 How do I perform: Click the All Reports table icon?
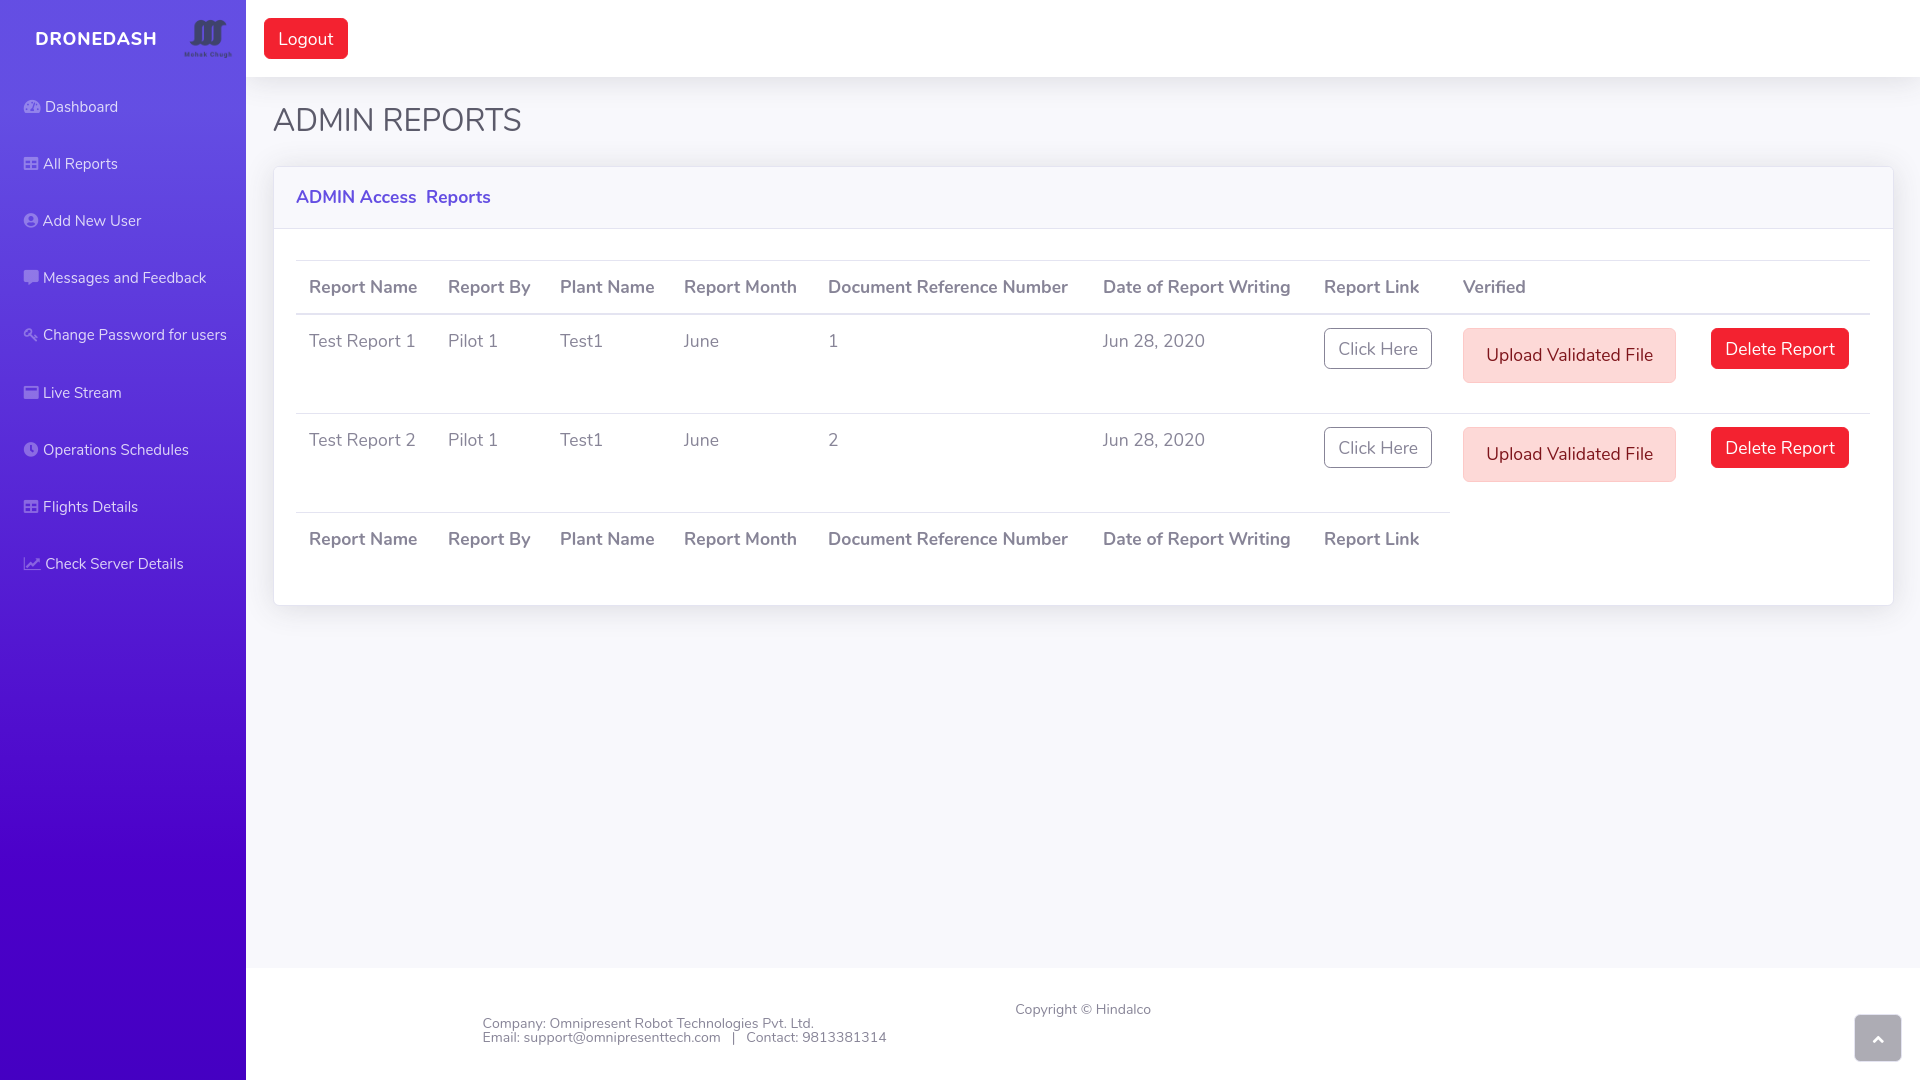pyautogui.click(x=31, y=164)
